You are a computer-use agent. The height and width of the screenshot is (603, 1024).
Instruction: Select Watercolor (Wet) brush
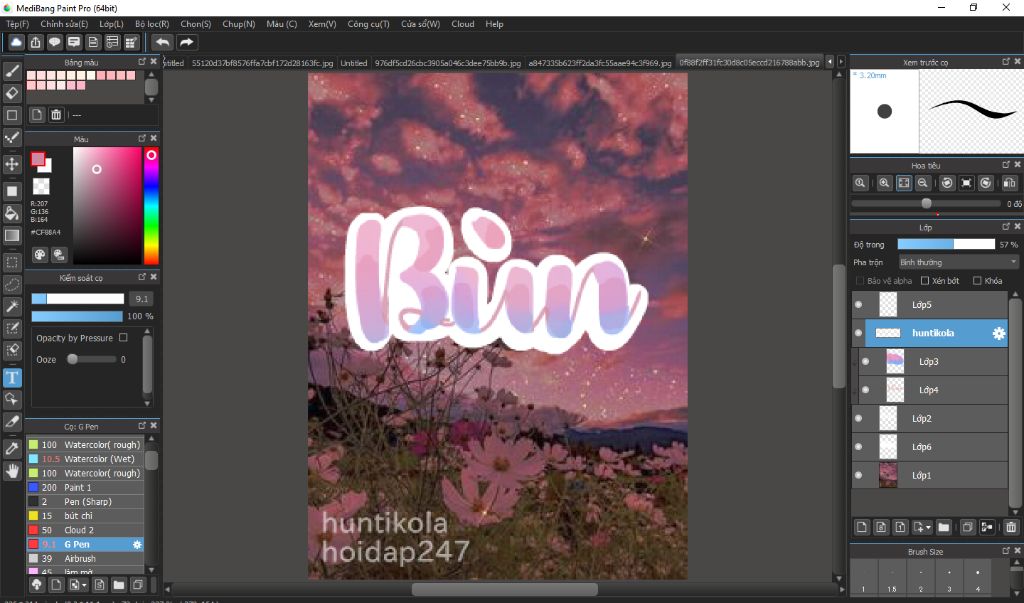85,459
